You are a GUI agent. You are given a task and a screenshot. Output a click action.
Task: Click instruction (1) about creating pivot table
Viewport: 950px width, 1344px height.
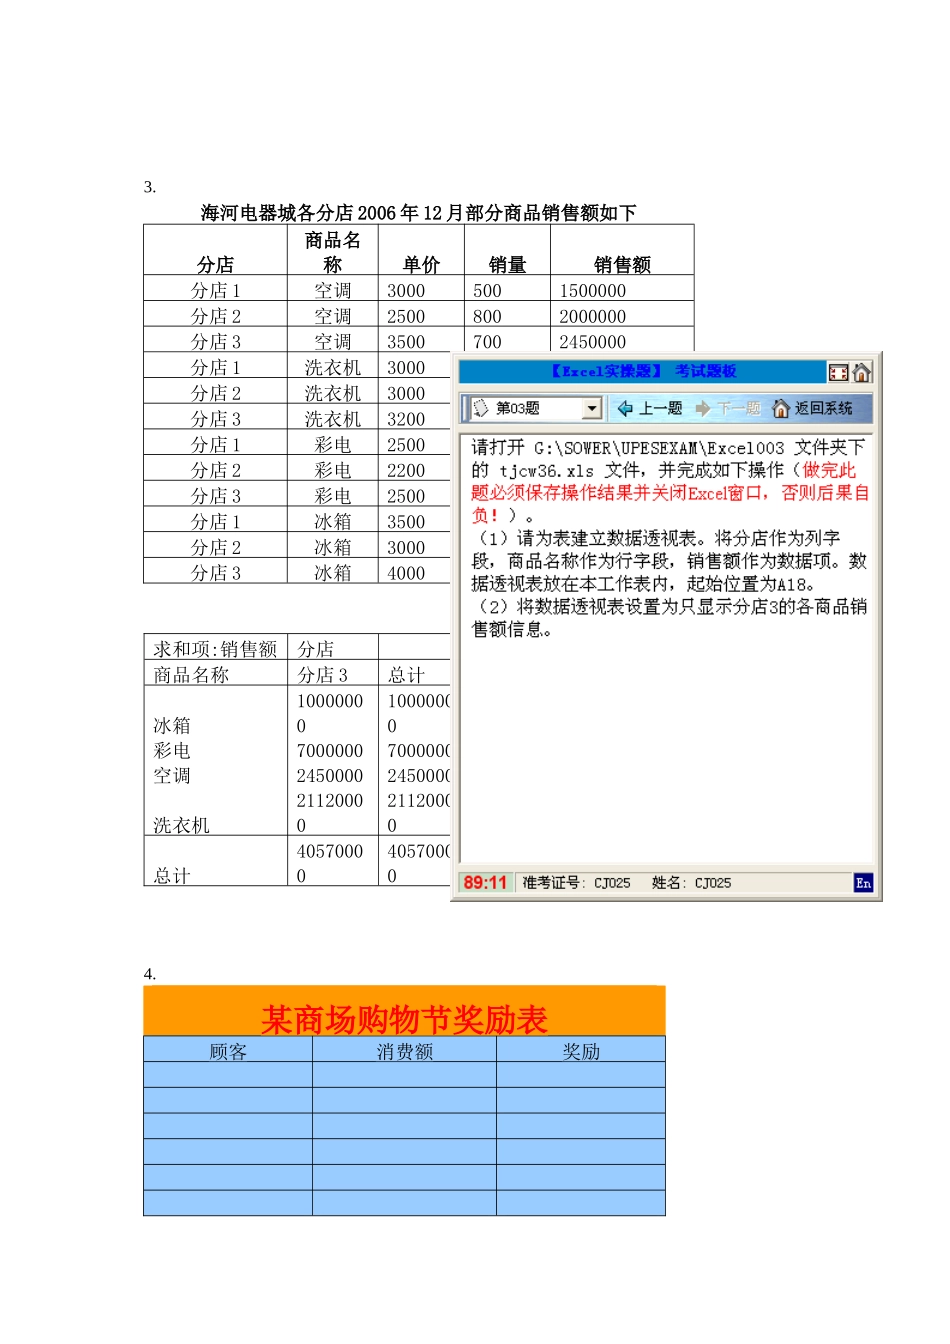[669, 561]
